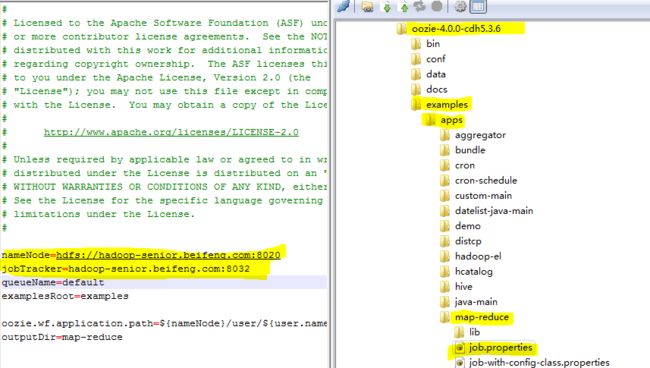
Task: Click the nameNode key text
Action: [26, 255]
